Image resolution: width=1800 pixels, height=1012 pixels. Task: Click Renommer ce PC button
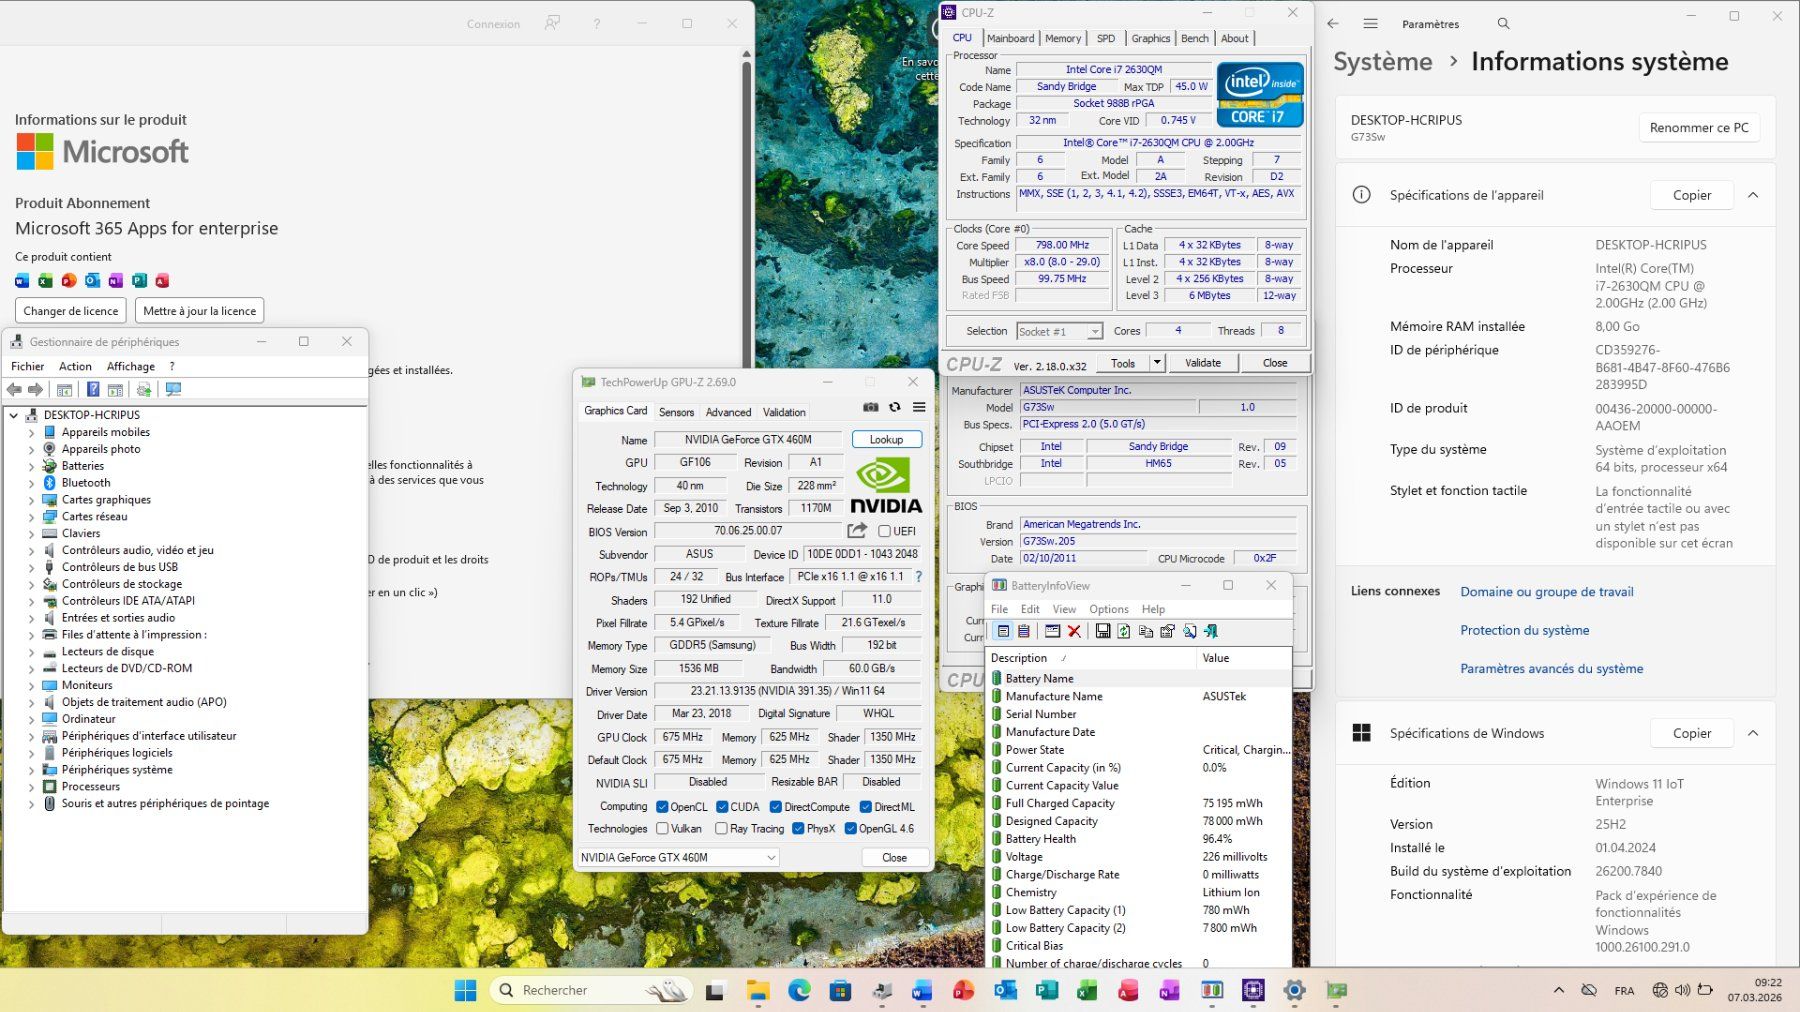coord(1699,127)
